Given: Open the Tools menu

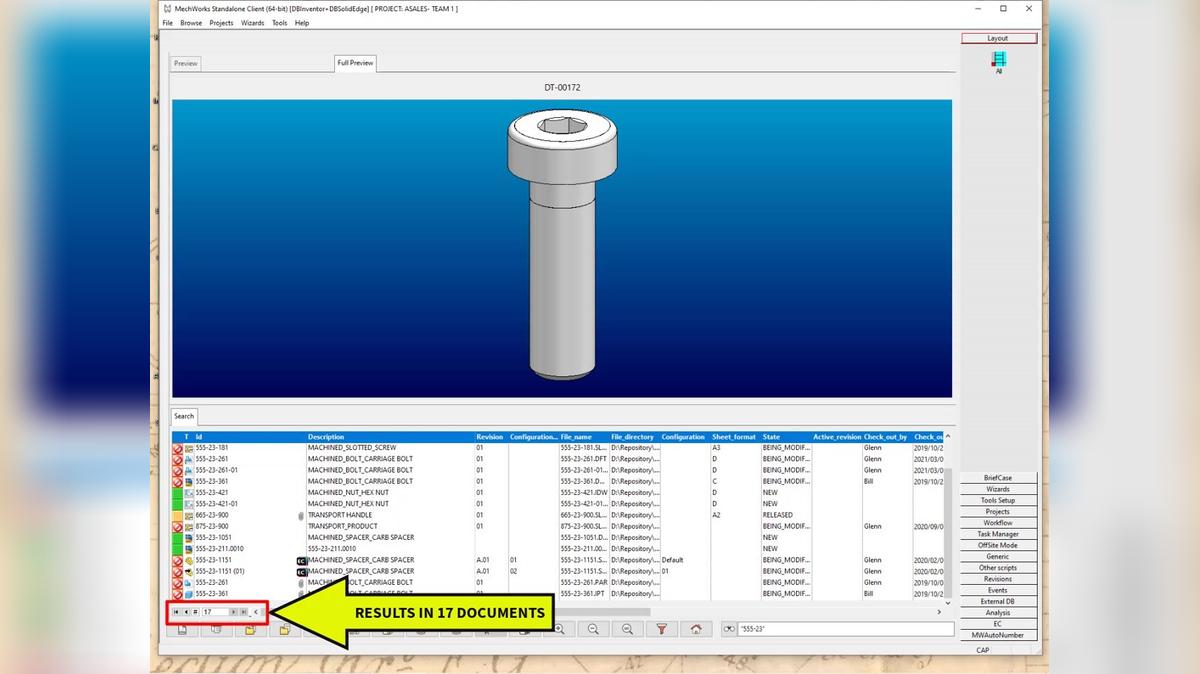Looking at the screenshot, I should (x=280, y=23).
